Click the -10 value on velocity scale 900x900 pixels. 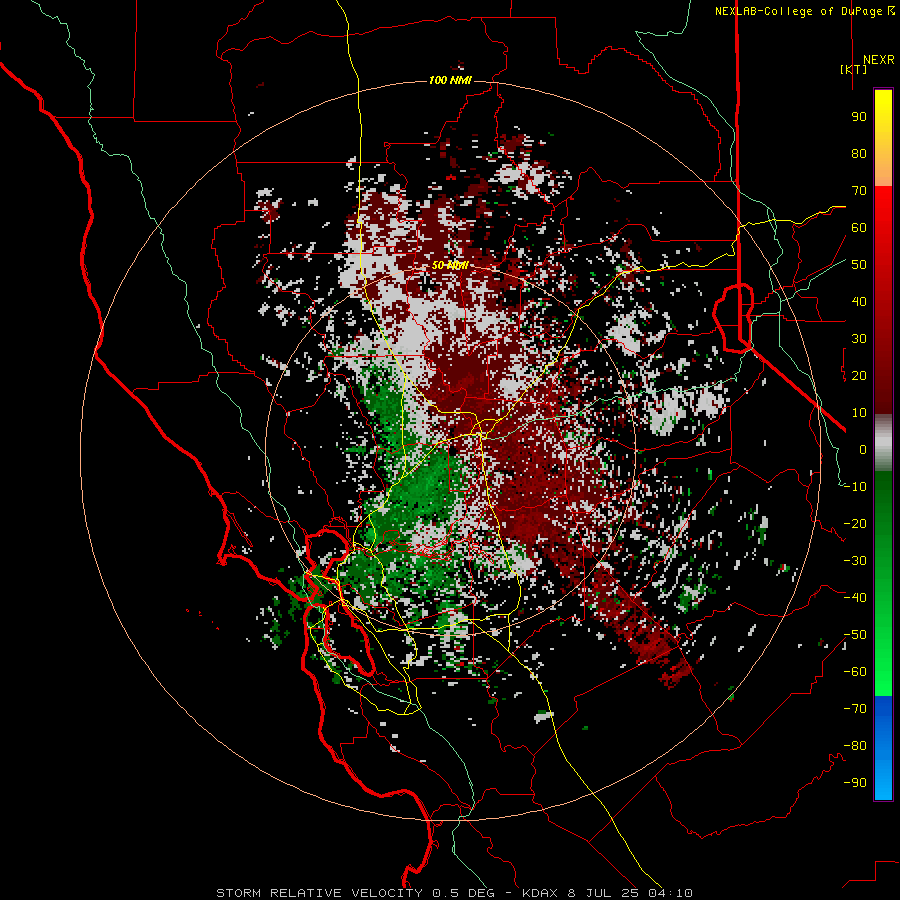click(855, 487)
